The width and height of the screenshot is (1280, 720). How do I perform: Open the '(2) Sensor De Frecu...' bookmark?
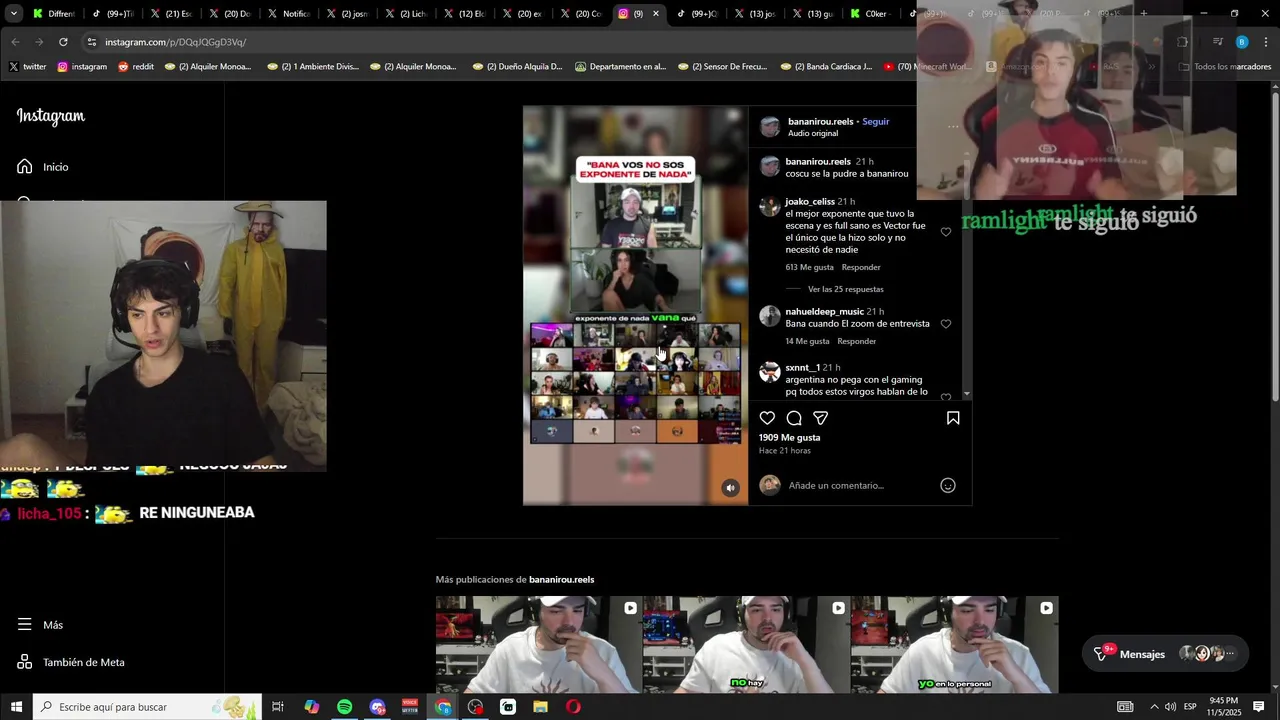[x=723, y=67]
